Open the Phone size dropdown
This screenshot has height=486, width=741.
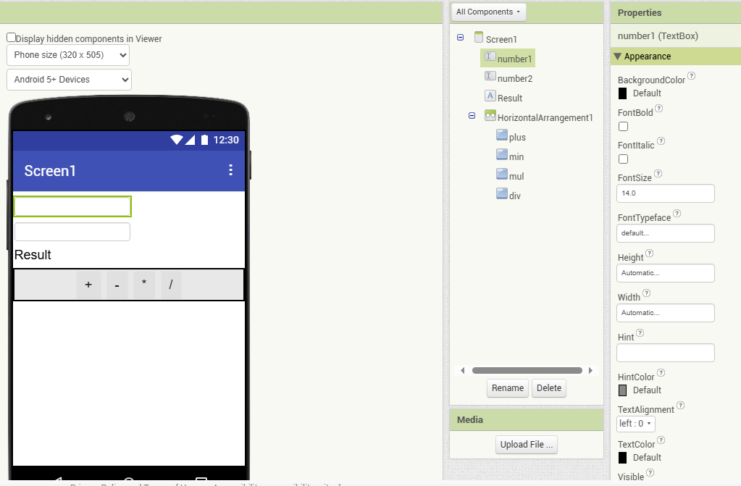(68, 55)
